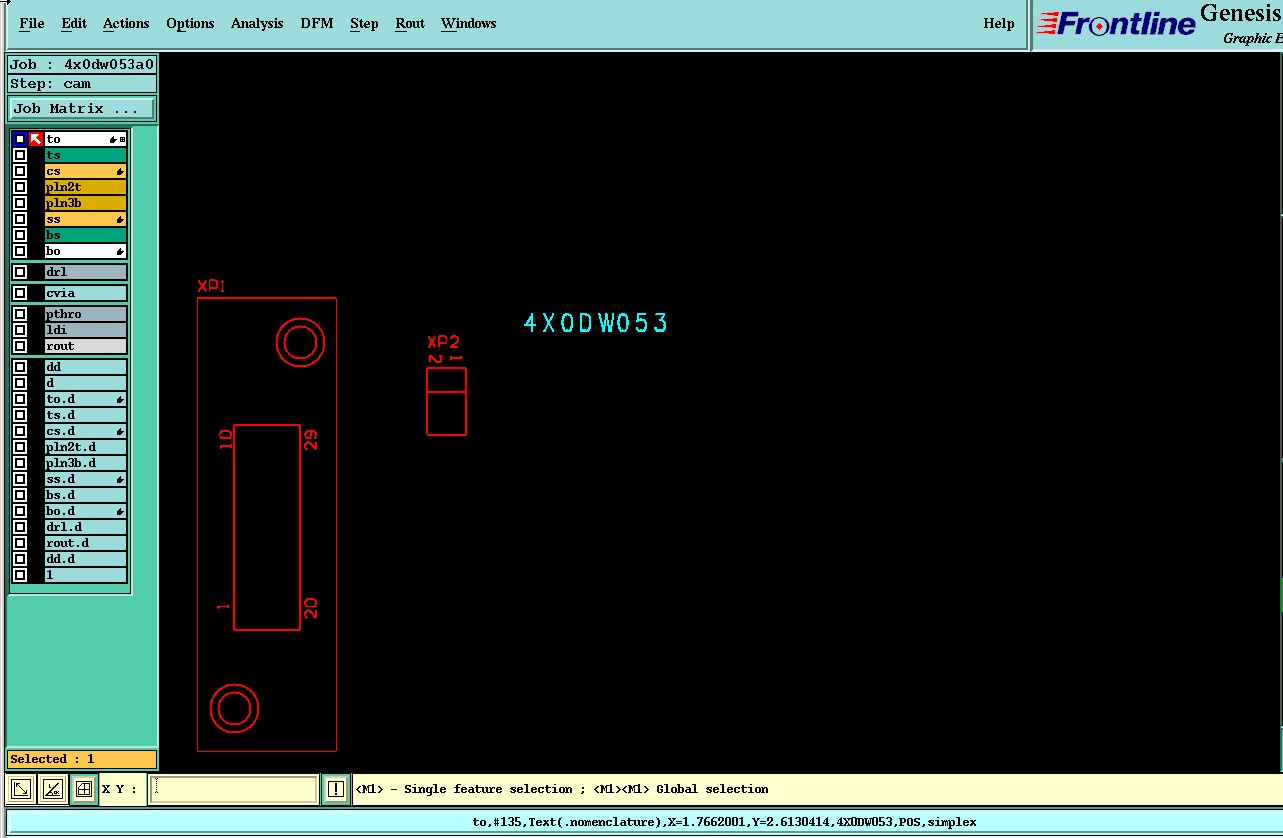Select the 'cs.d' layer name
Screen dimensions: 1283x838
[x=86, y=431]
